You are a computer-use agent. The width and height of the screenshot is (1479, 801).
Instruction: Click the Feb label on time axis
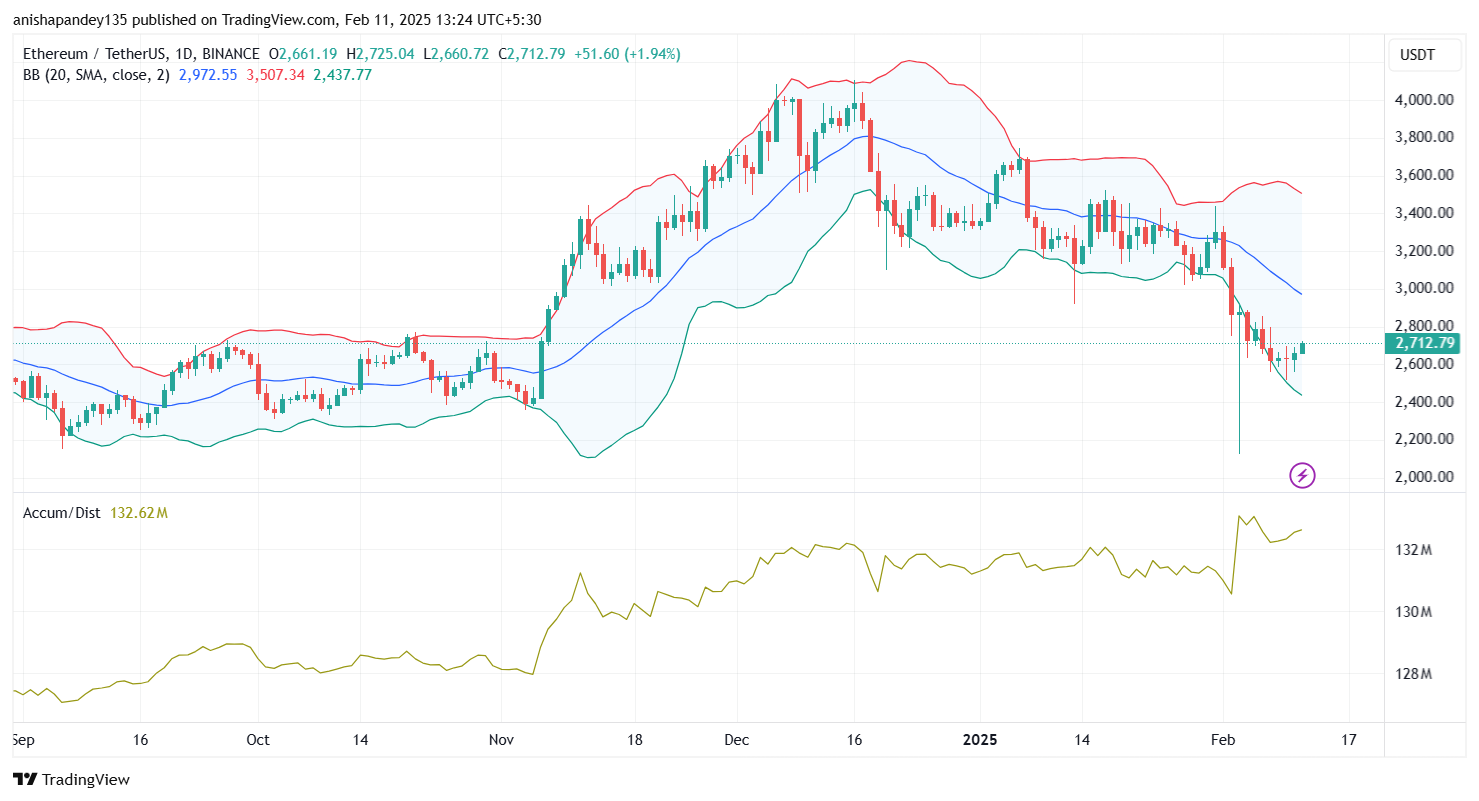tap(1223, 741)
